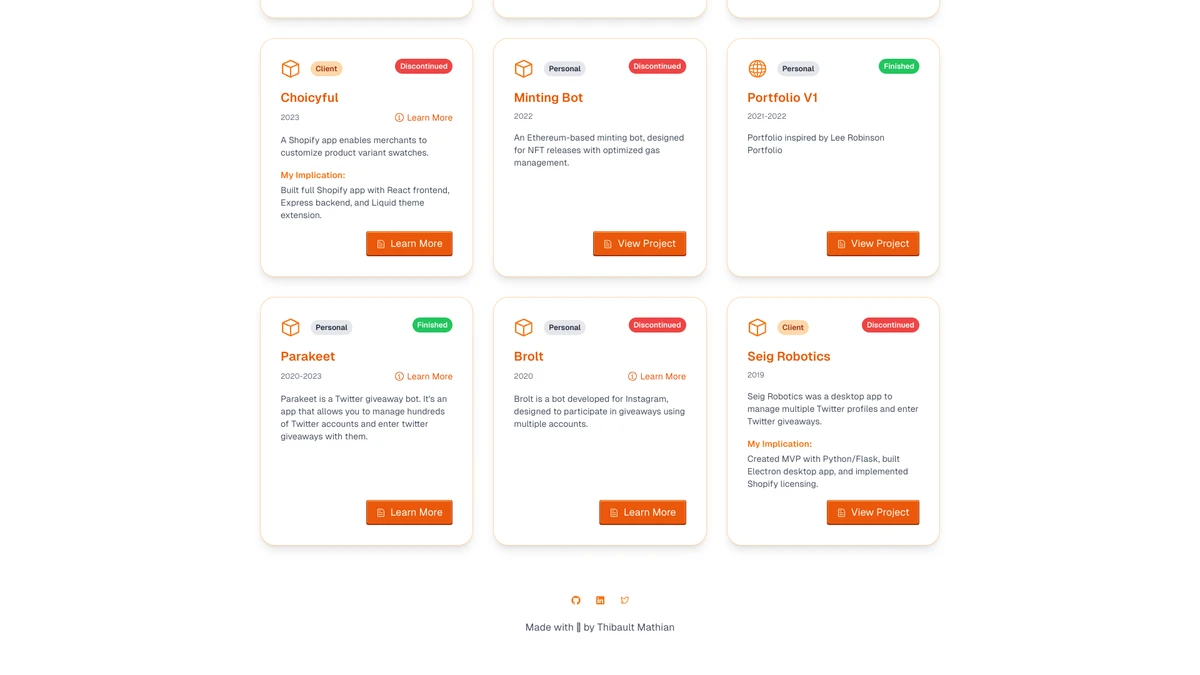Click the Discontinued badge on Minting Bot
Viewport: 1200px width, 675px height.
tap(657, 66)
